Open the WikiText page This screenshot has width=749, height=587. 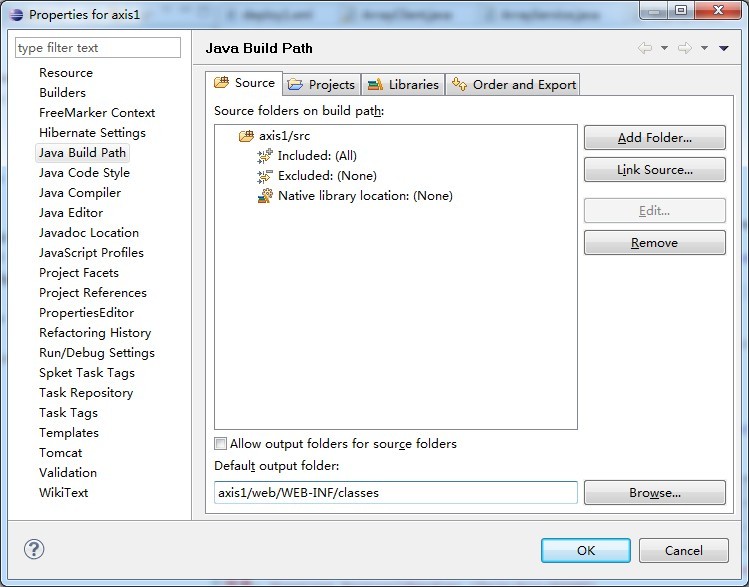pos(64,493)
